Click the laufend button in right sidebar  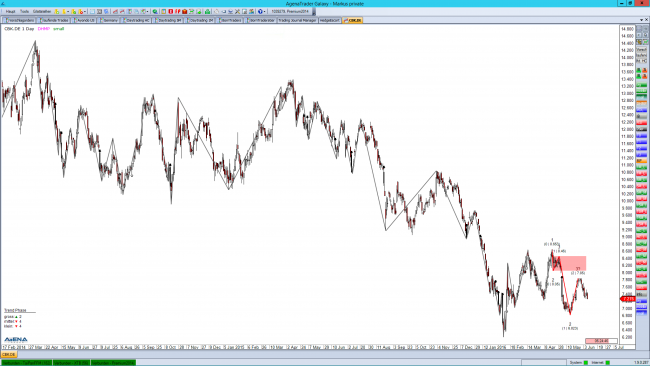[641, 55]
